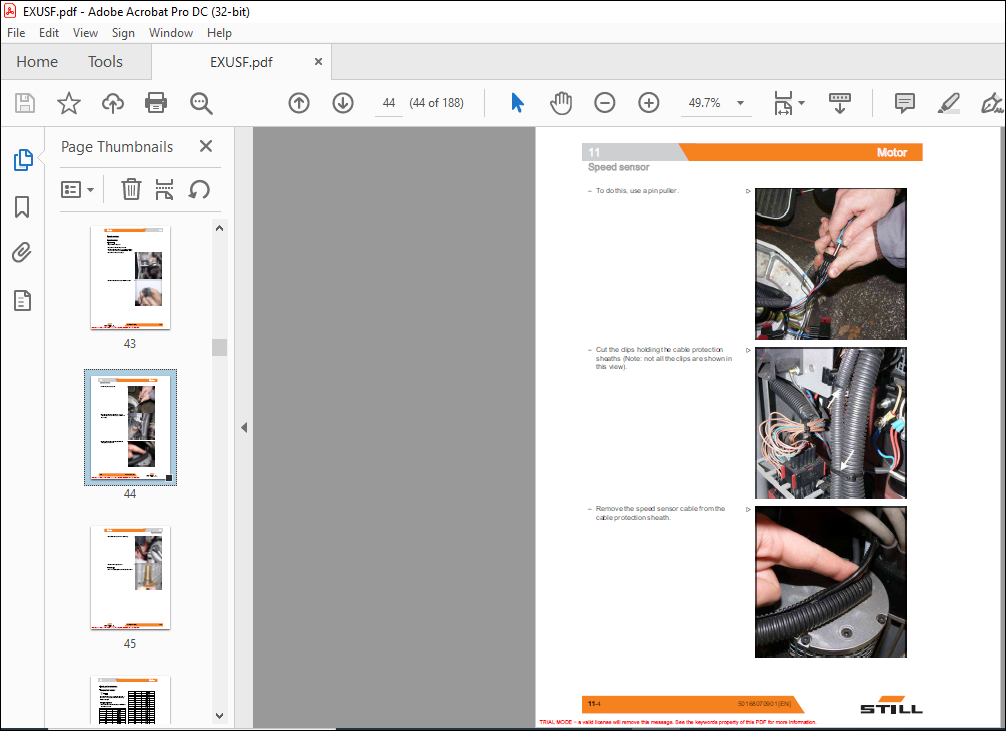Screen dimensions: 1006x731
Task: Click the Save file icon
Action: 25,103
